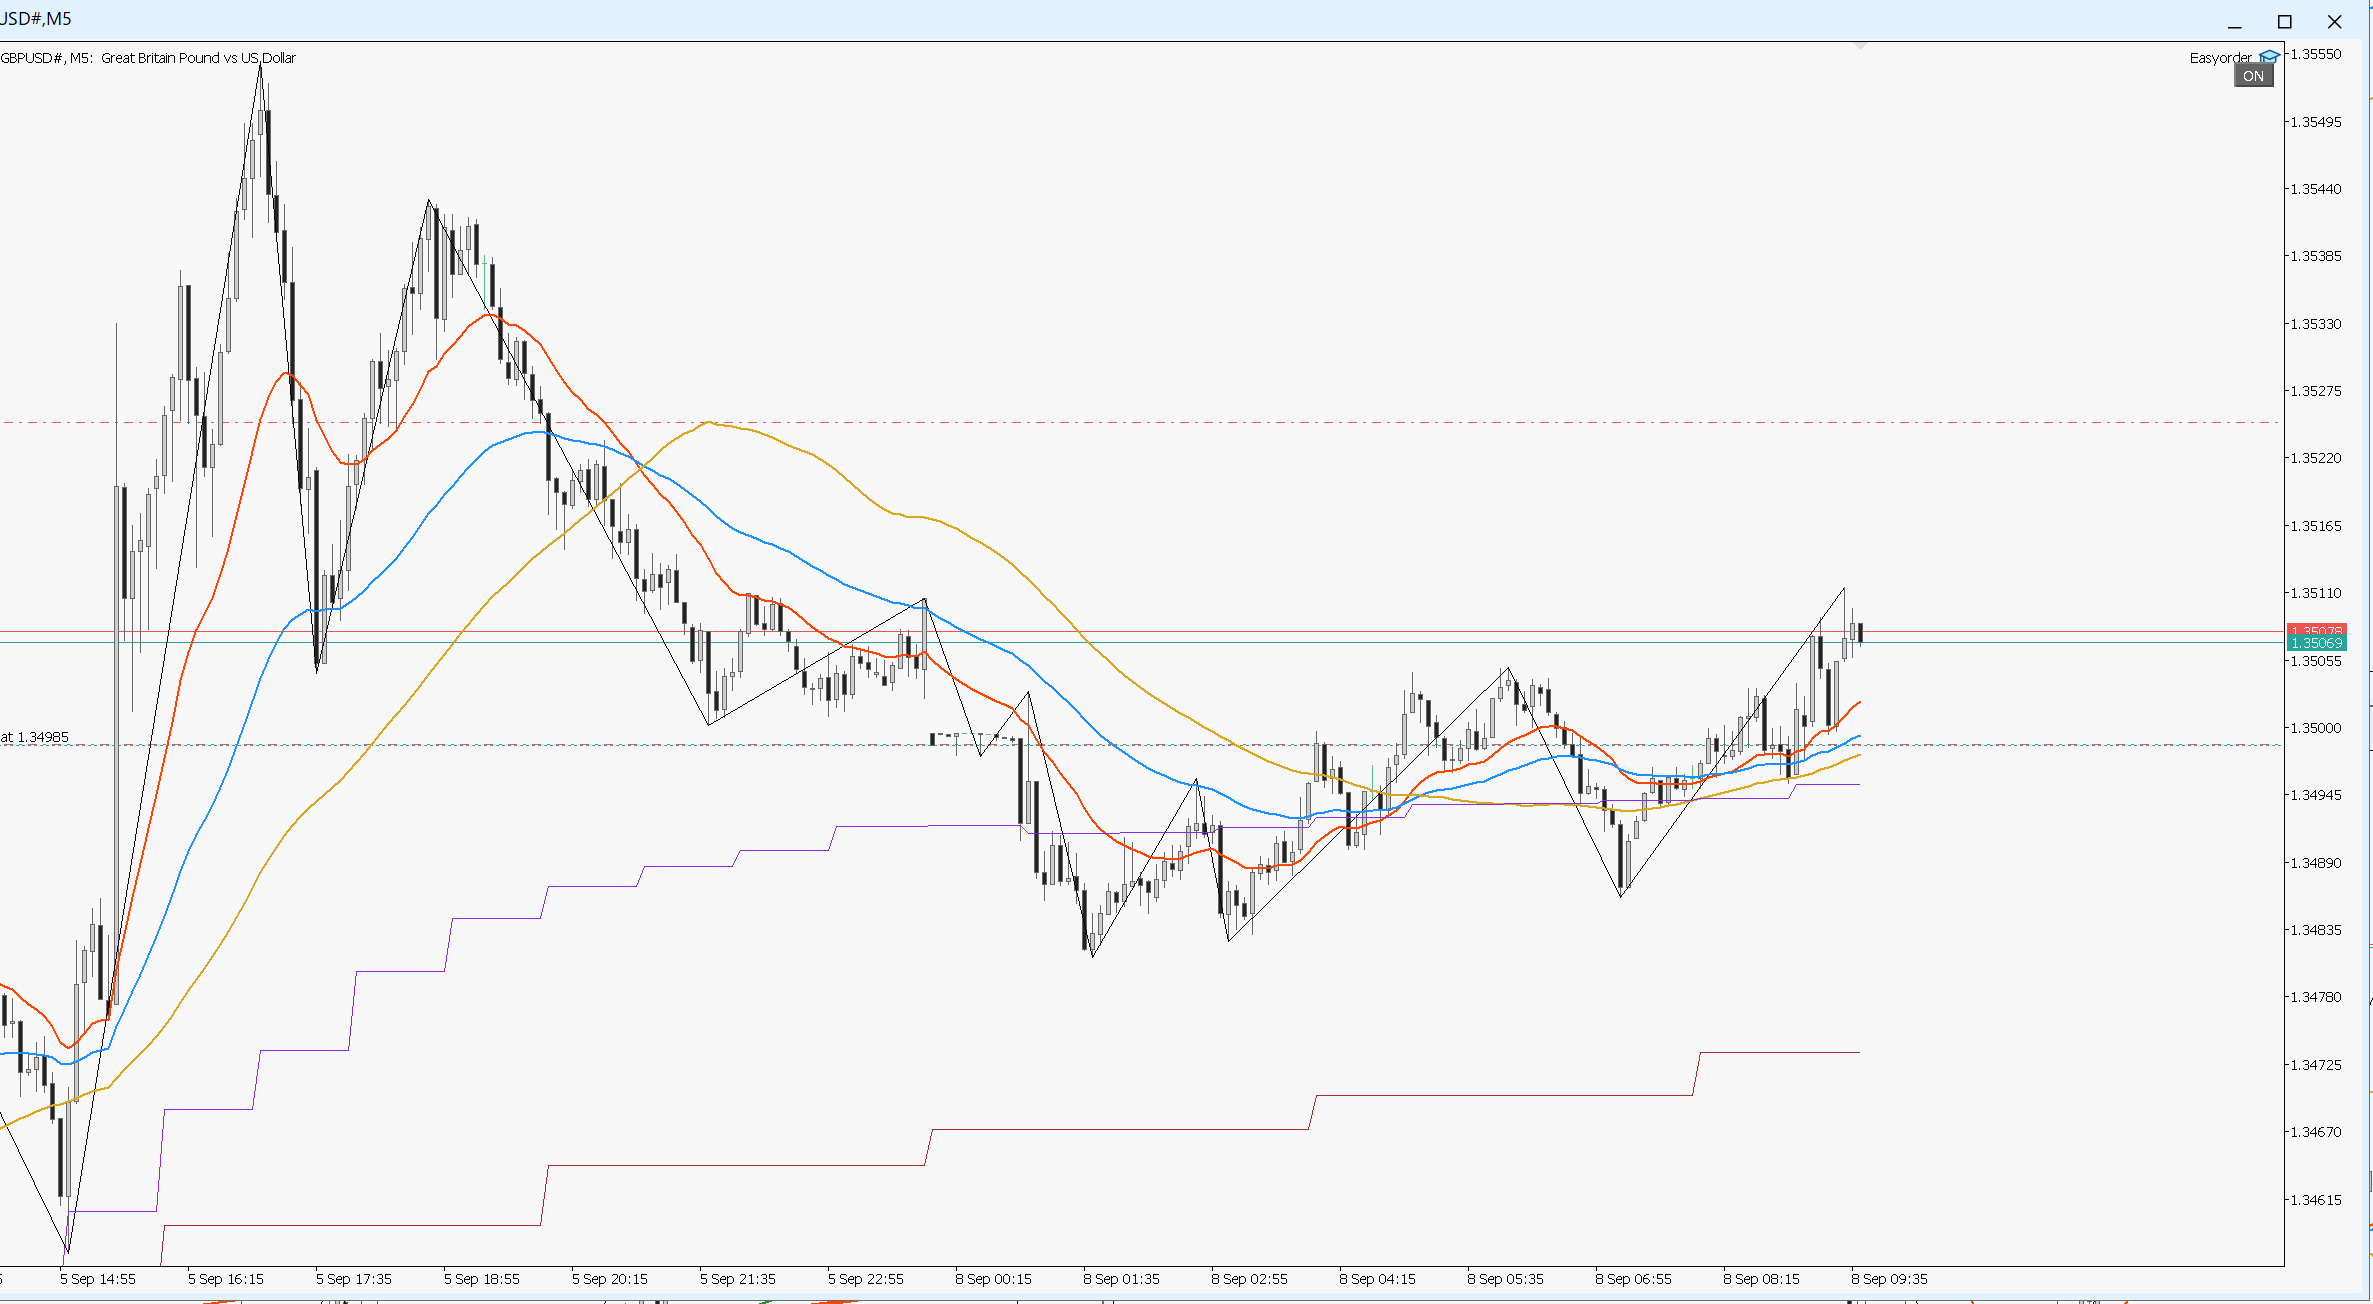Click the Easyorder text label
Viewport: 2373px width, 1304px height.
pyautogui.click(x=2221, y=58)
